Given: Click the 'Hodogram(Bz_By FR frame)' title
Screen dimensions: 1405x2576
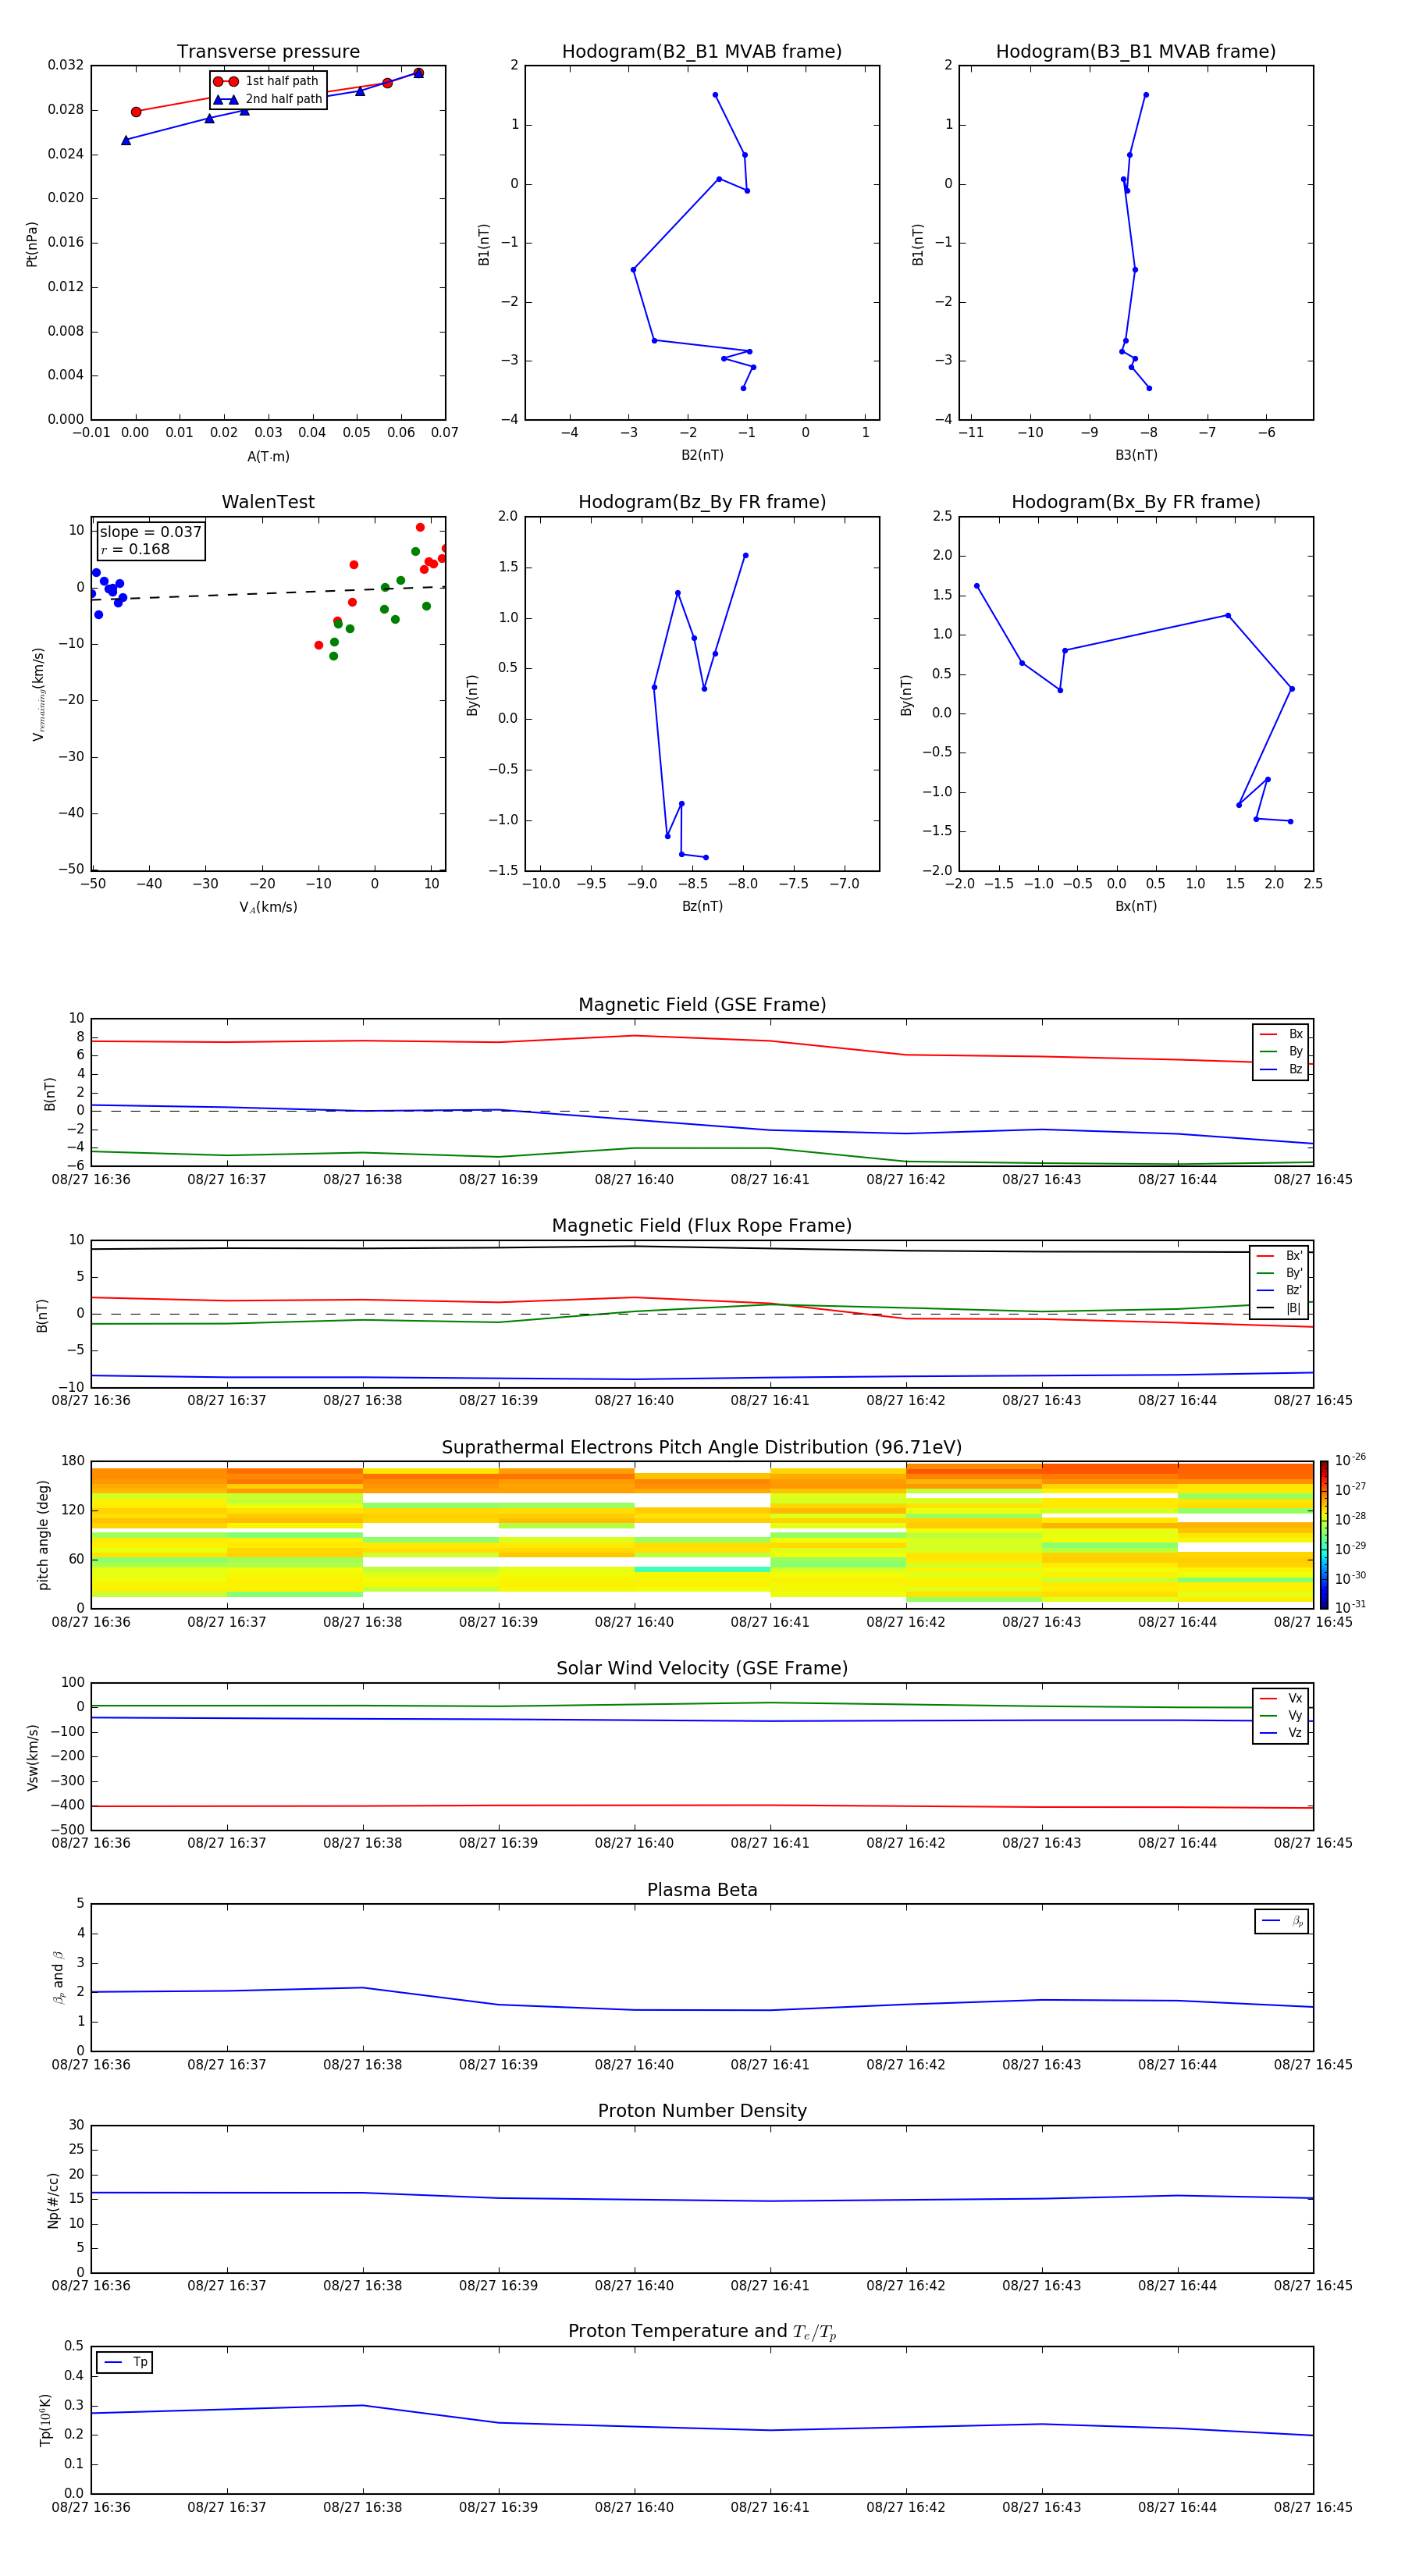Looking at the screenshot, I should click(702, 502).
